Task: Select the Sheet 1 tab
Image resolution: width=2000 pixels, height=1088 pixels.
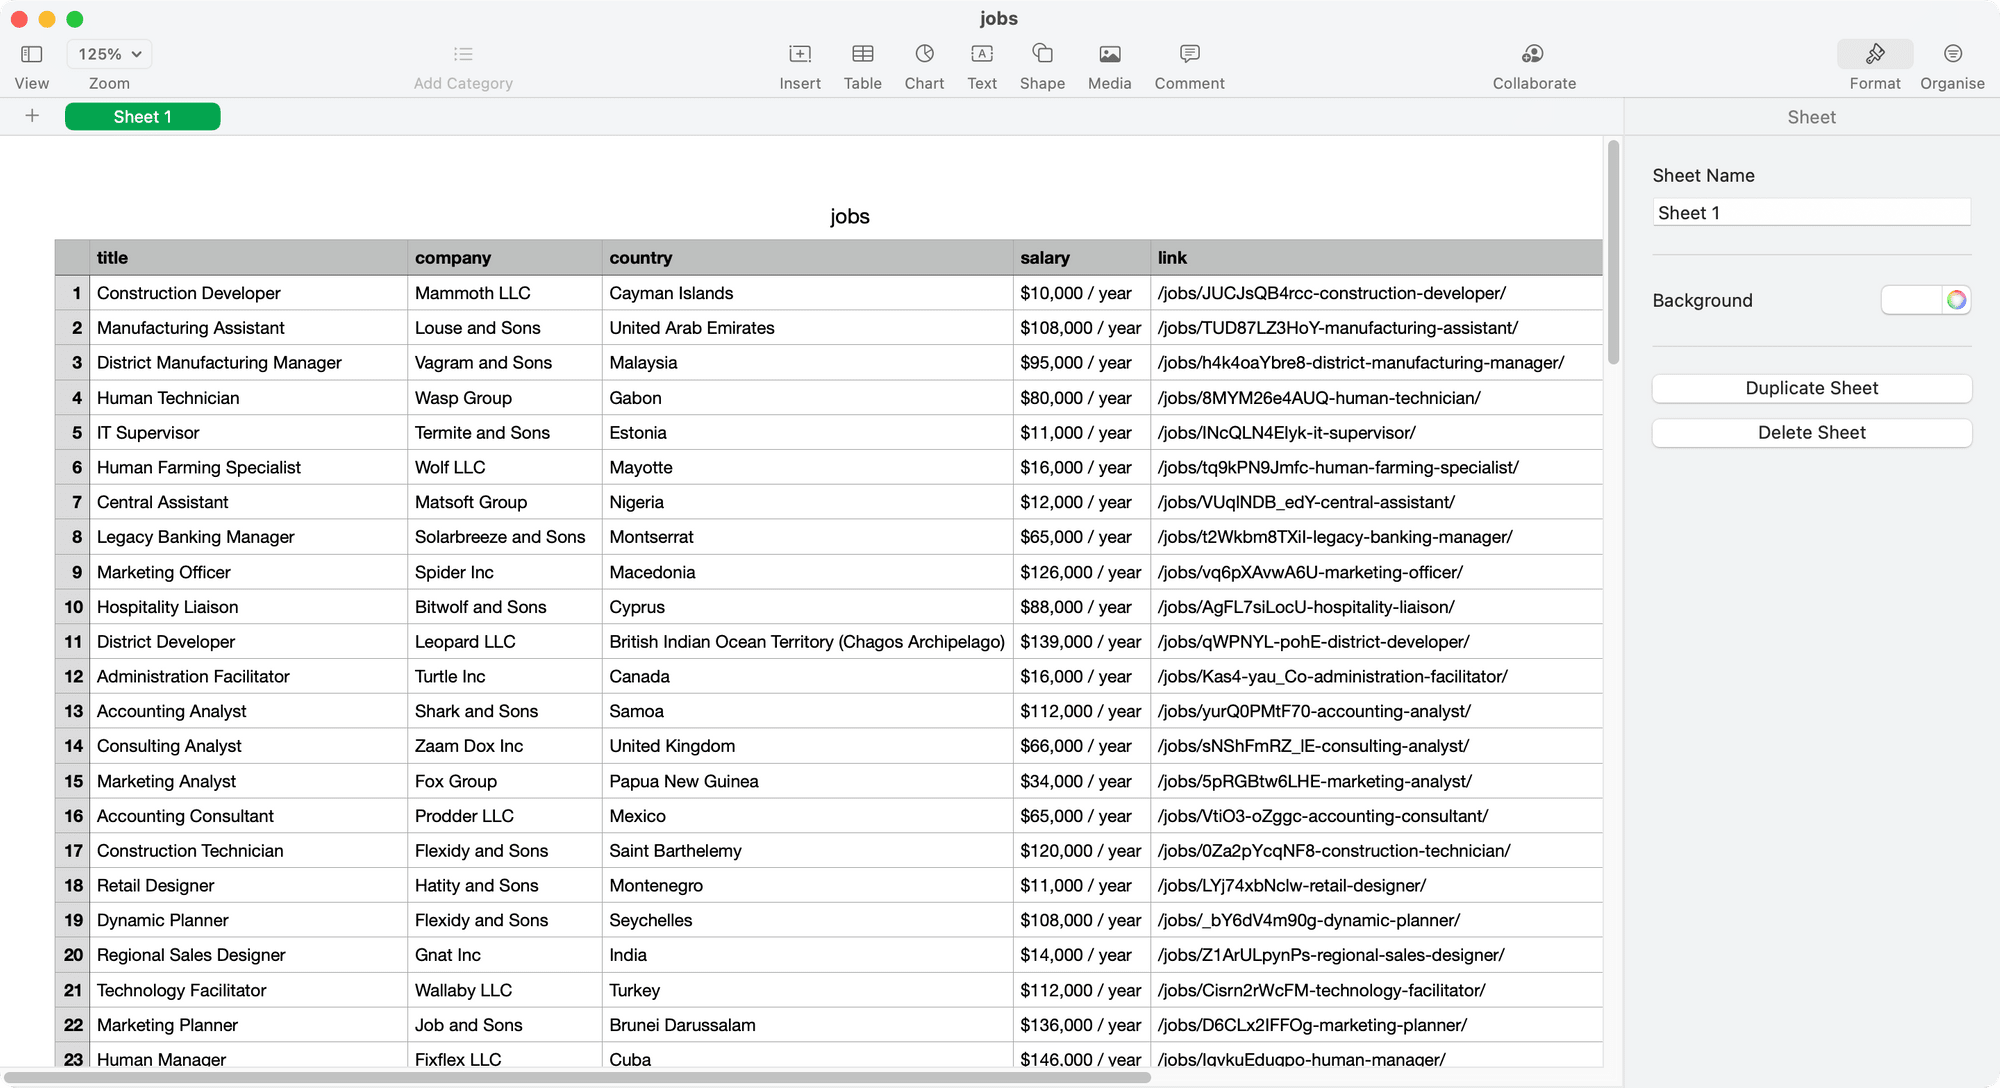Action: 142,117
